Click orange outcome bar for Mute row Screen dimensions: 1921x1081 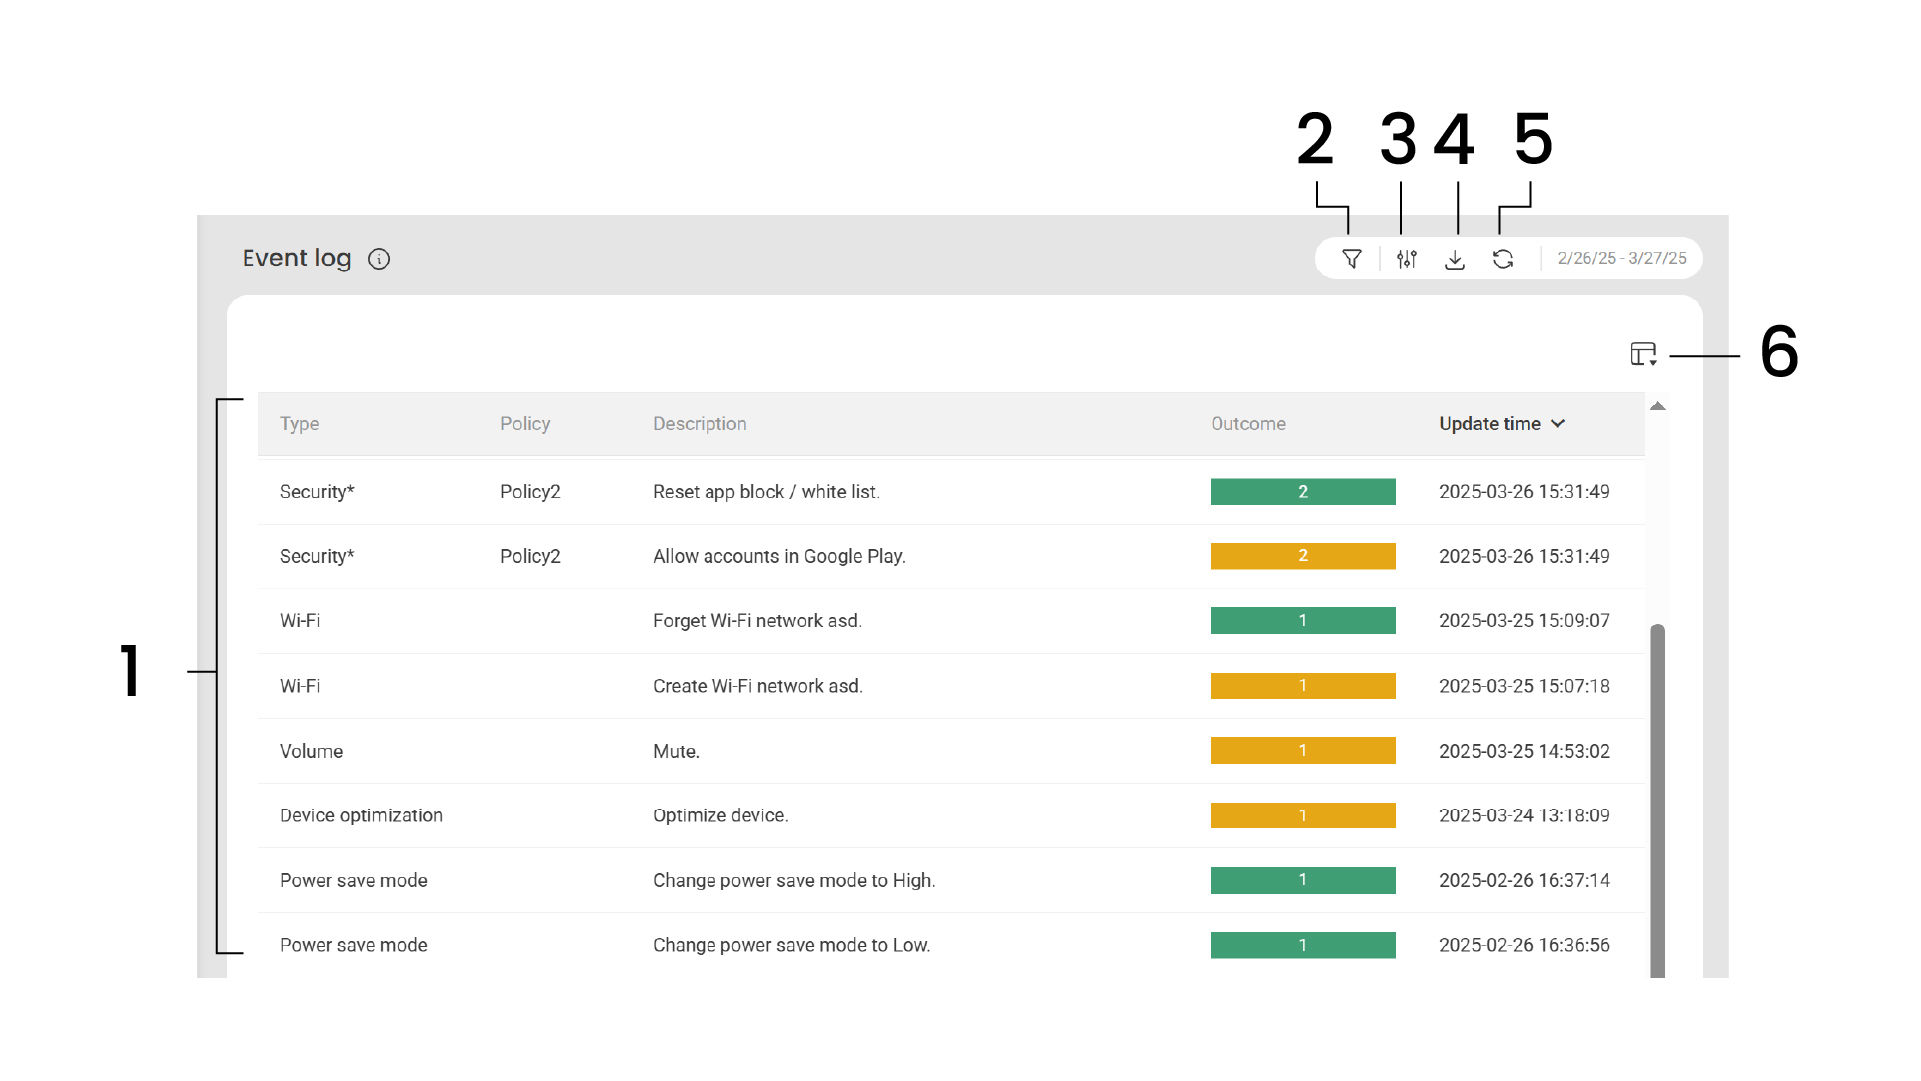coord(1302,751)
